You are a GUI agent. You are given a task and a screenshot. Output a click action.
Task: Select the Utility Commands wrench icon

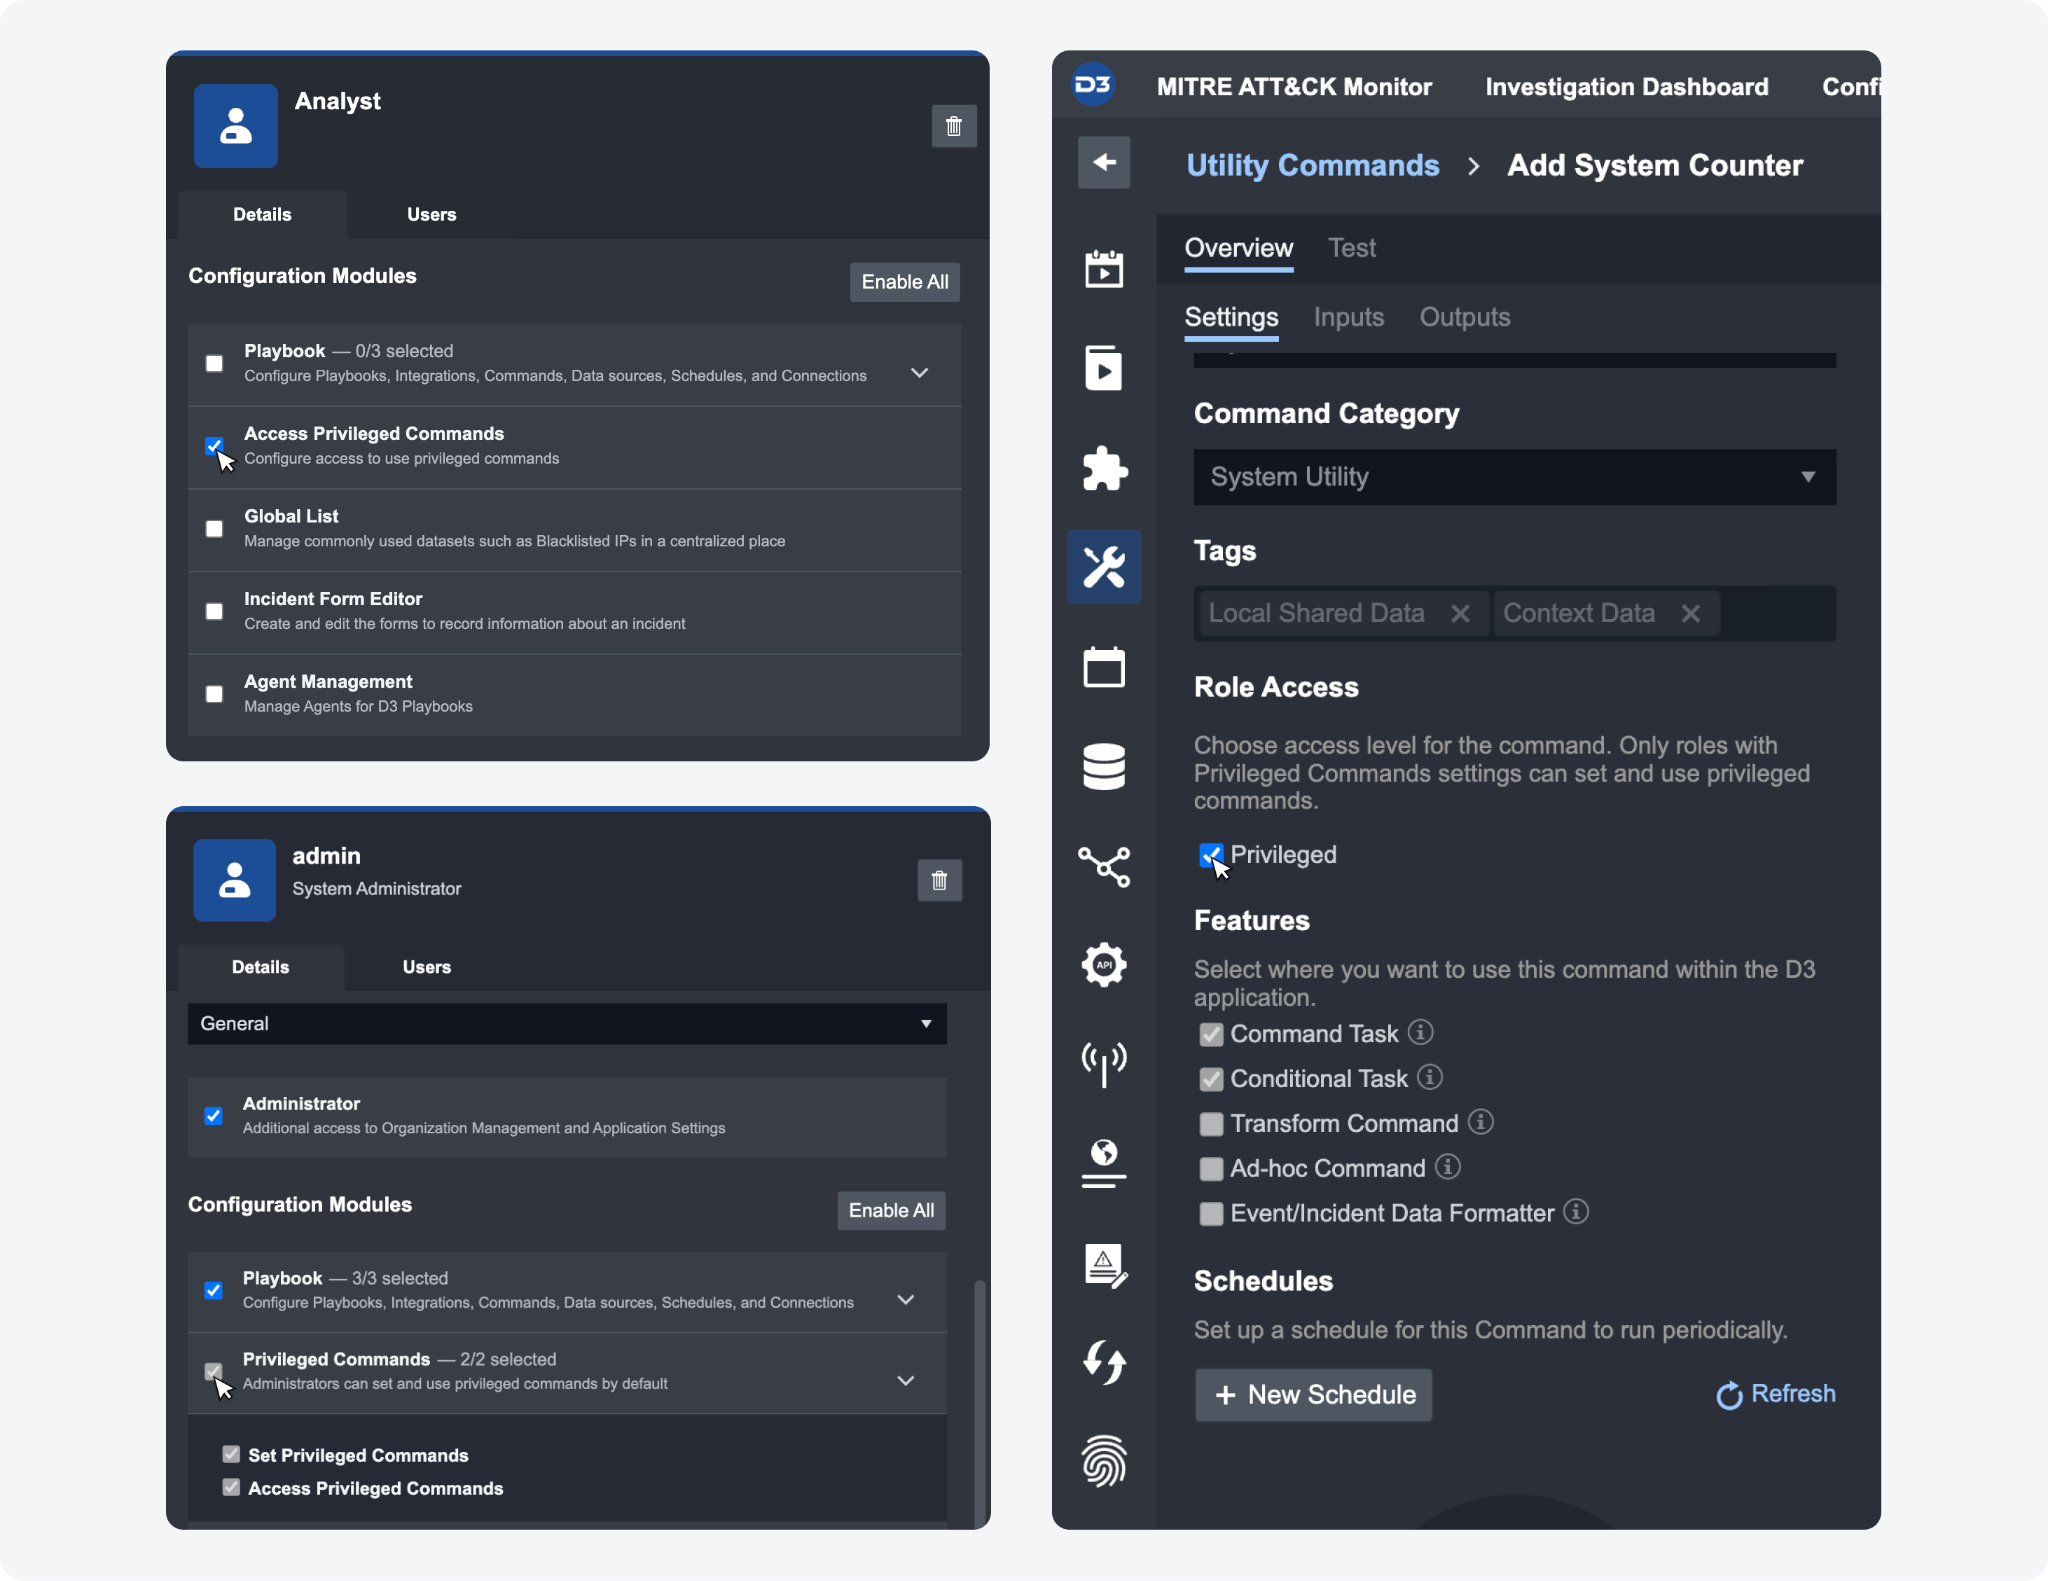click(x=1104, y=567)
